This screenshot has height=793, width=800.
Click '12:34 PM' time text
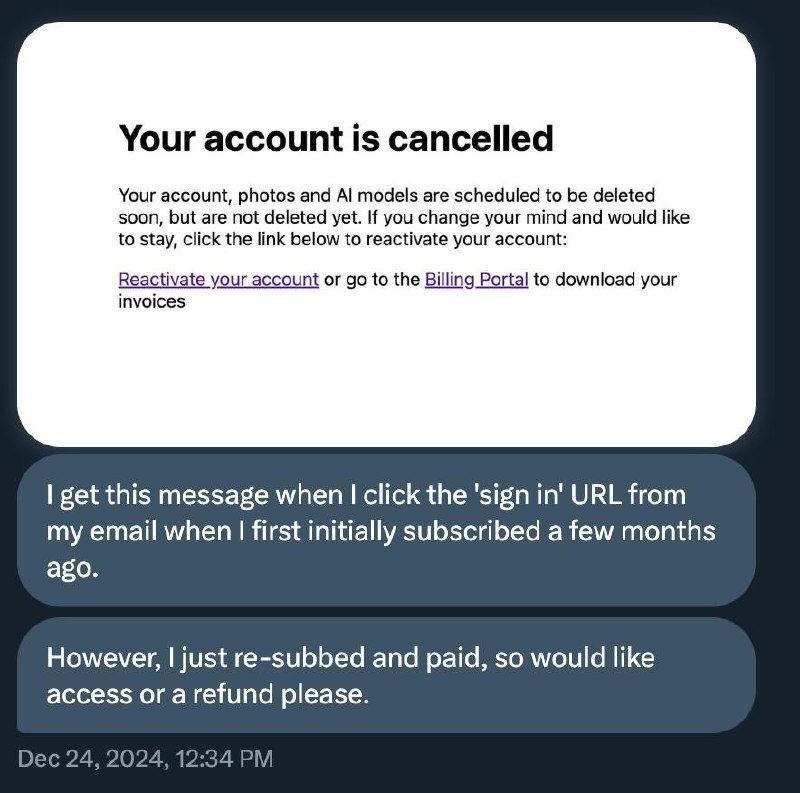click(222, 759)
